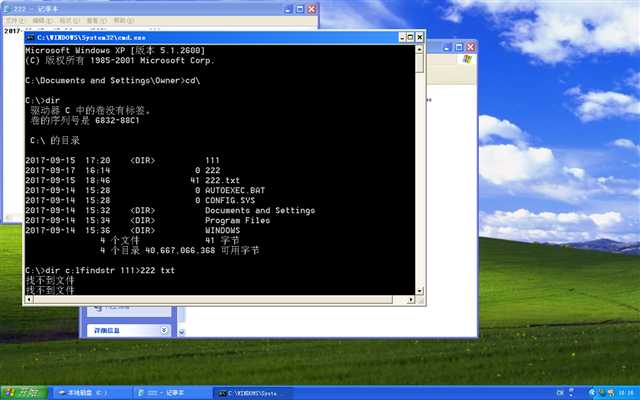640x400 pixels.
Task: Maximize the 222 Notepad window
Action: [x=300, y=9]
